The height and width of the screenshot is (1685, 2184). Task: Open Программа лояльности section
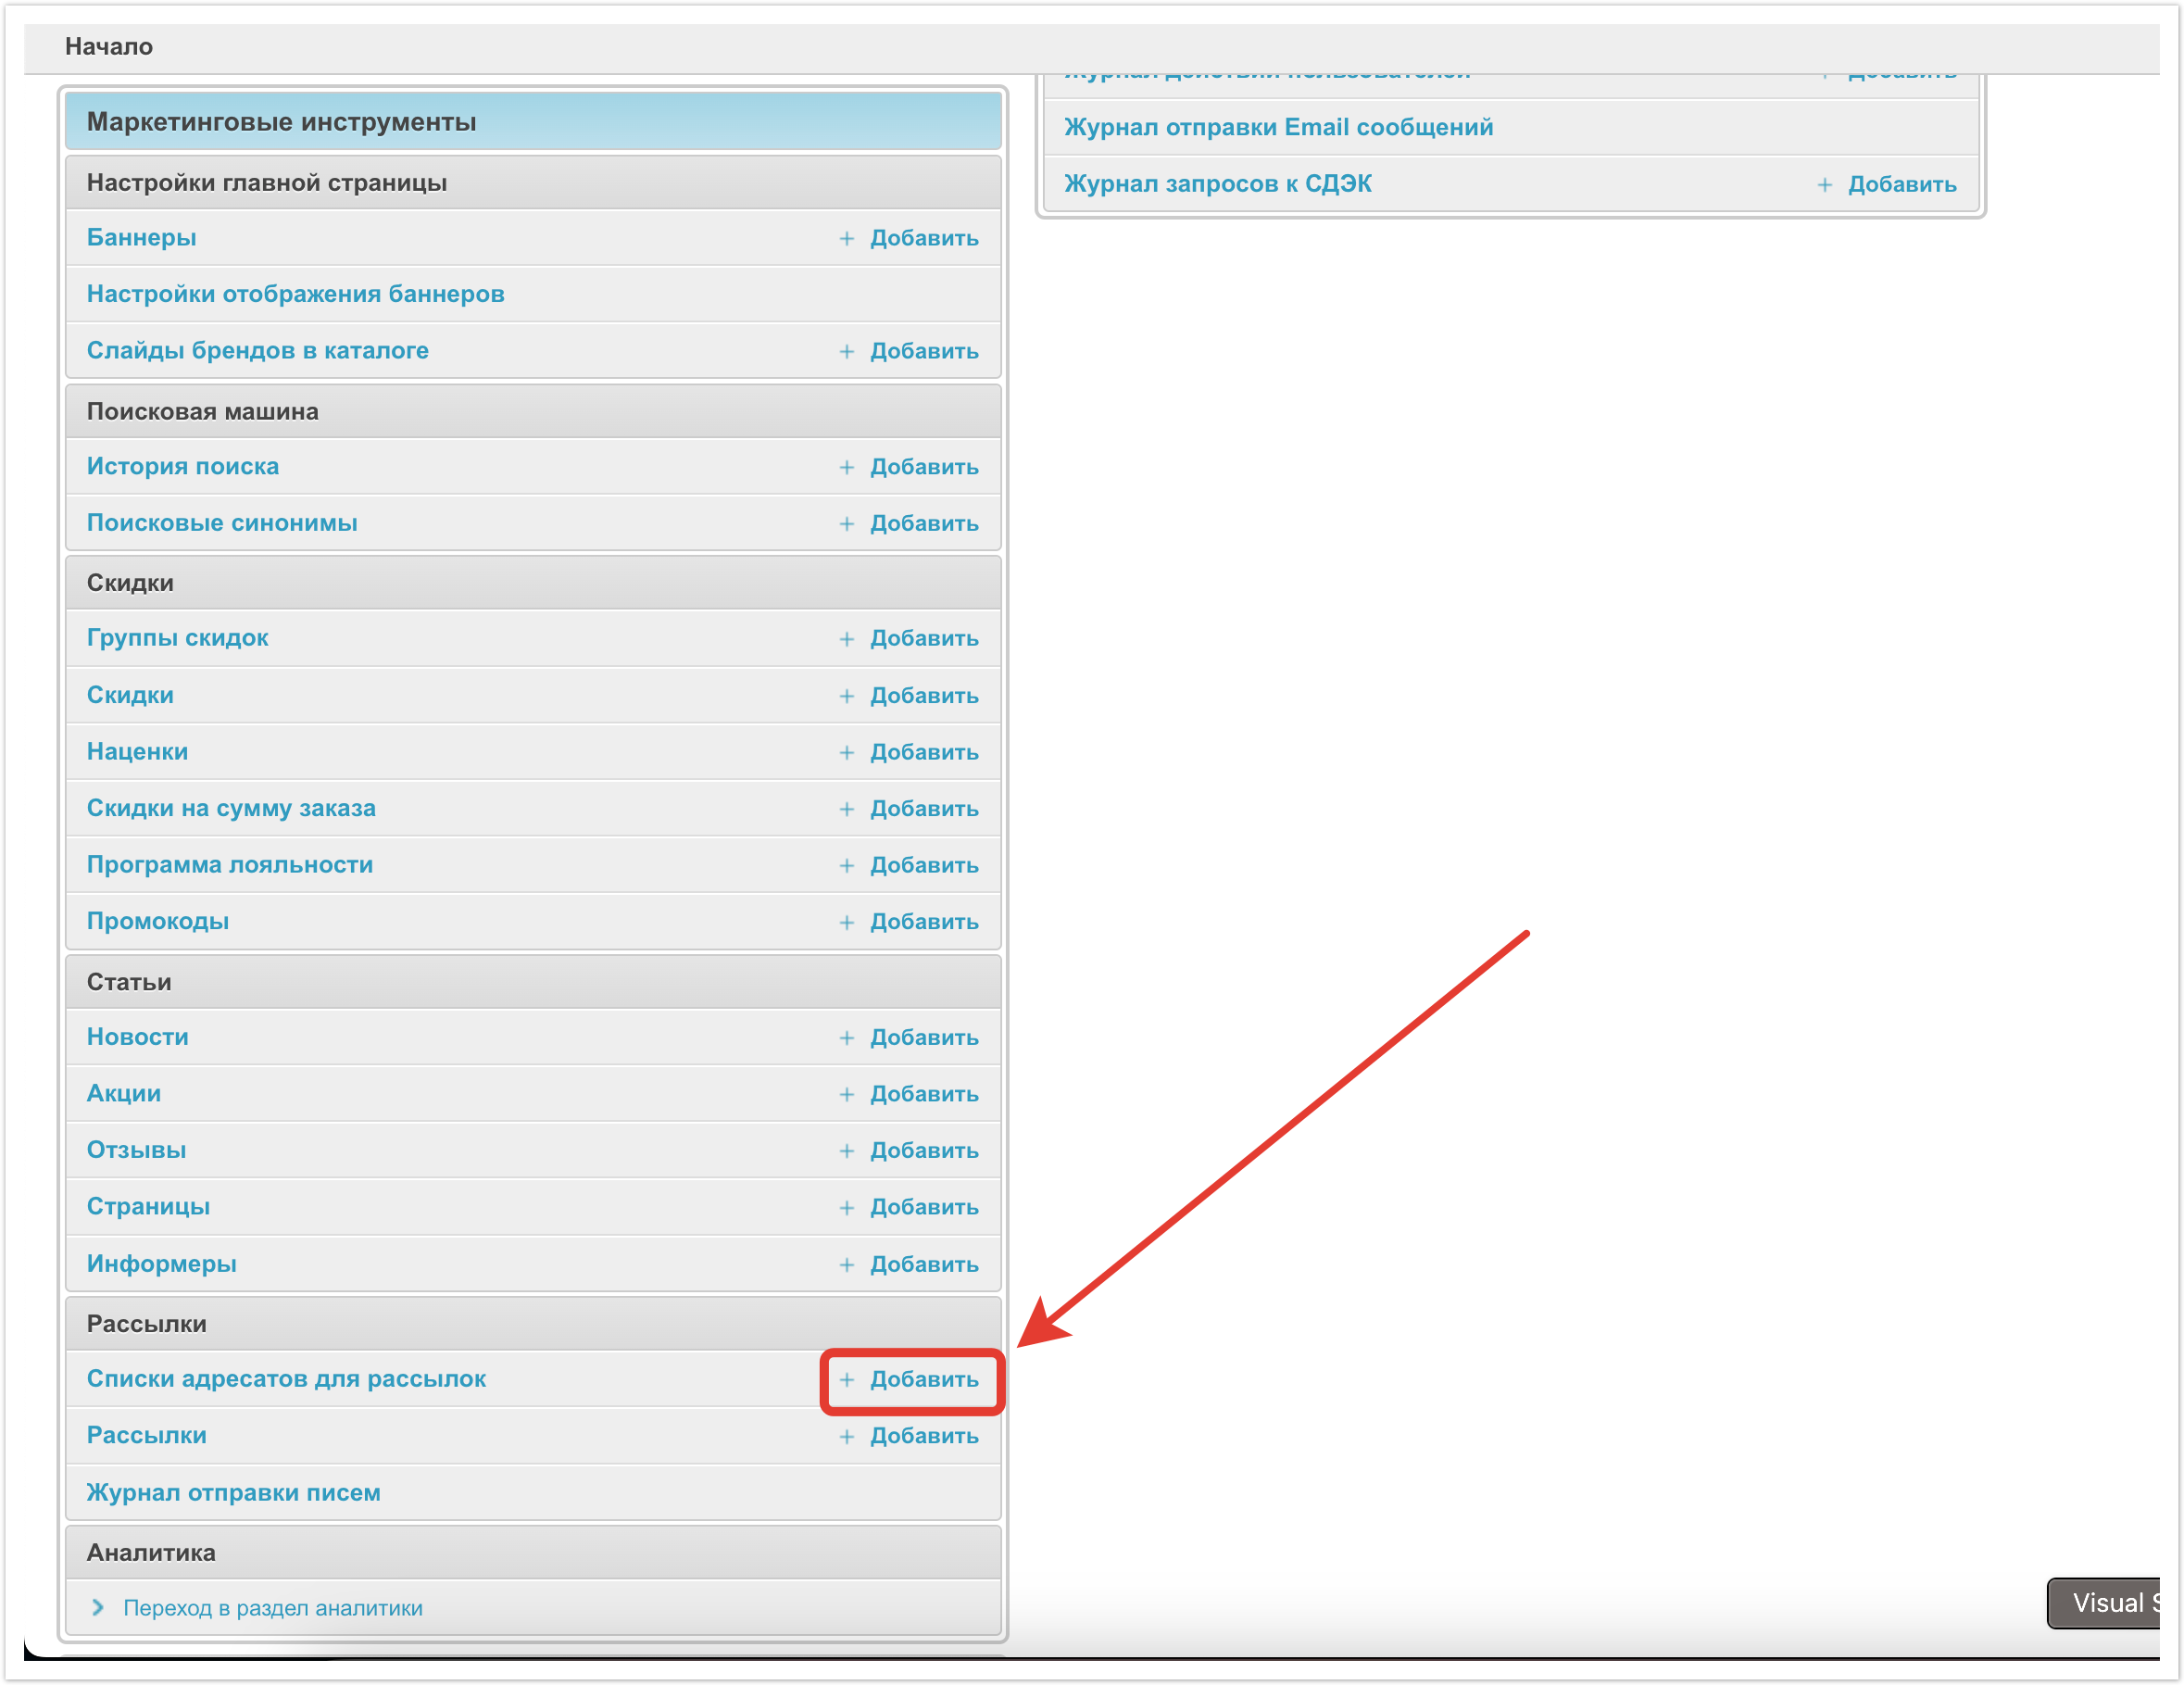click(229, 865)
